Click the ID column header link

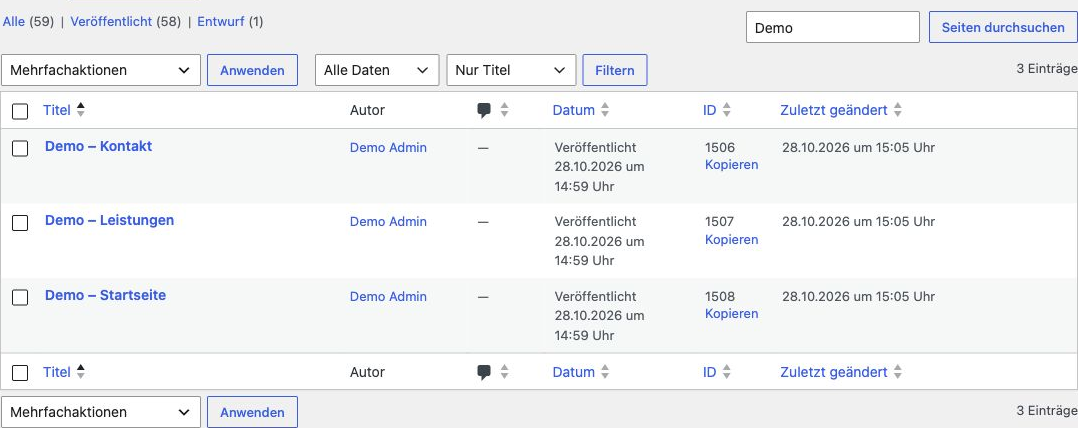click(710, 110)
